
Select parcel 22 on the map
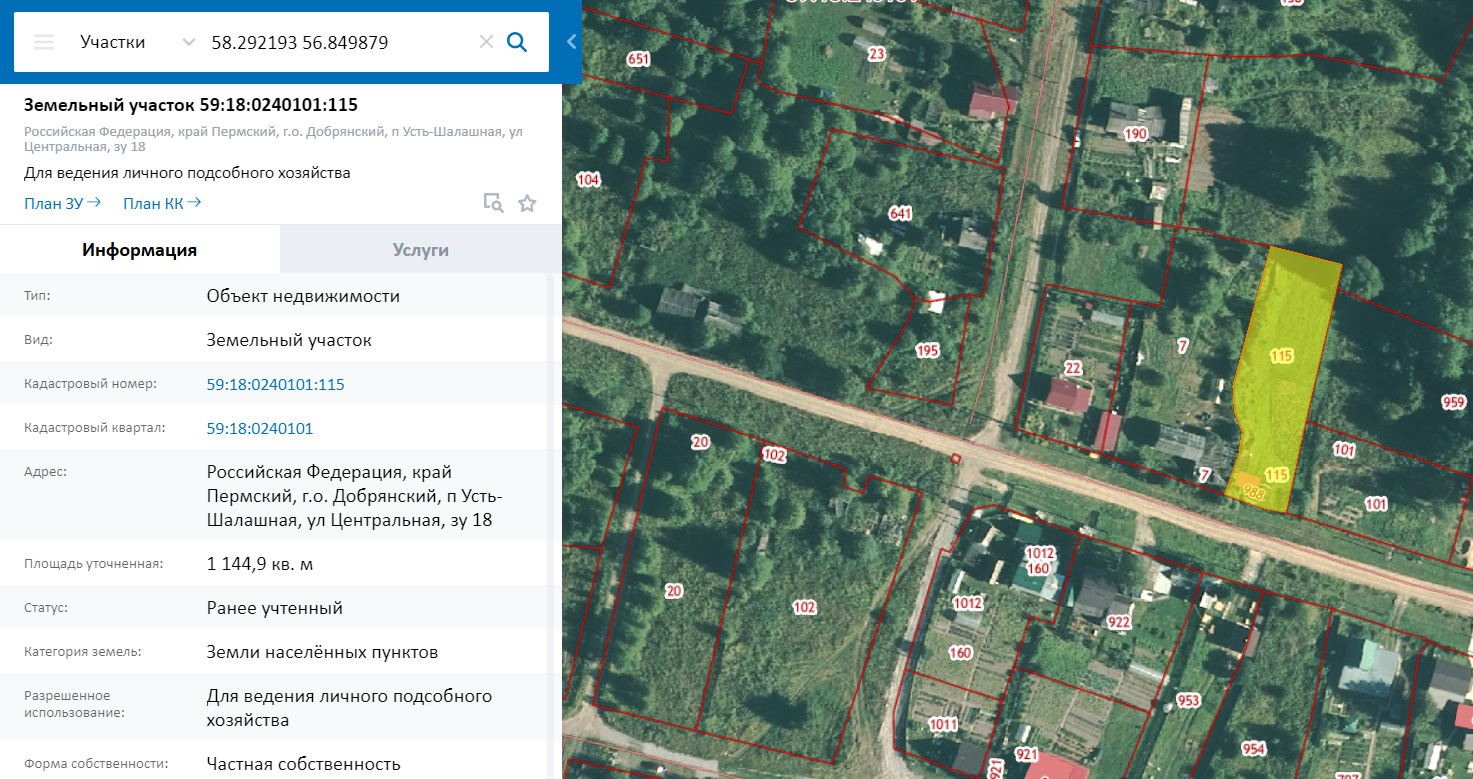[1073, 368]
